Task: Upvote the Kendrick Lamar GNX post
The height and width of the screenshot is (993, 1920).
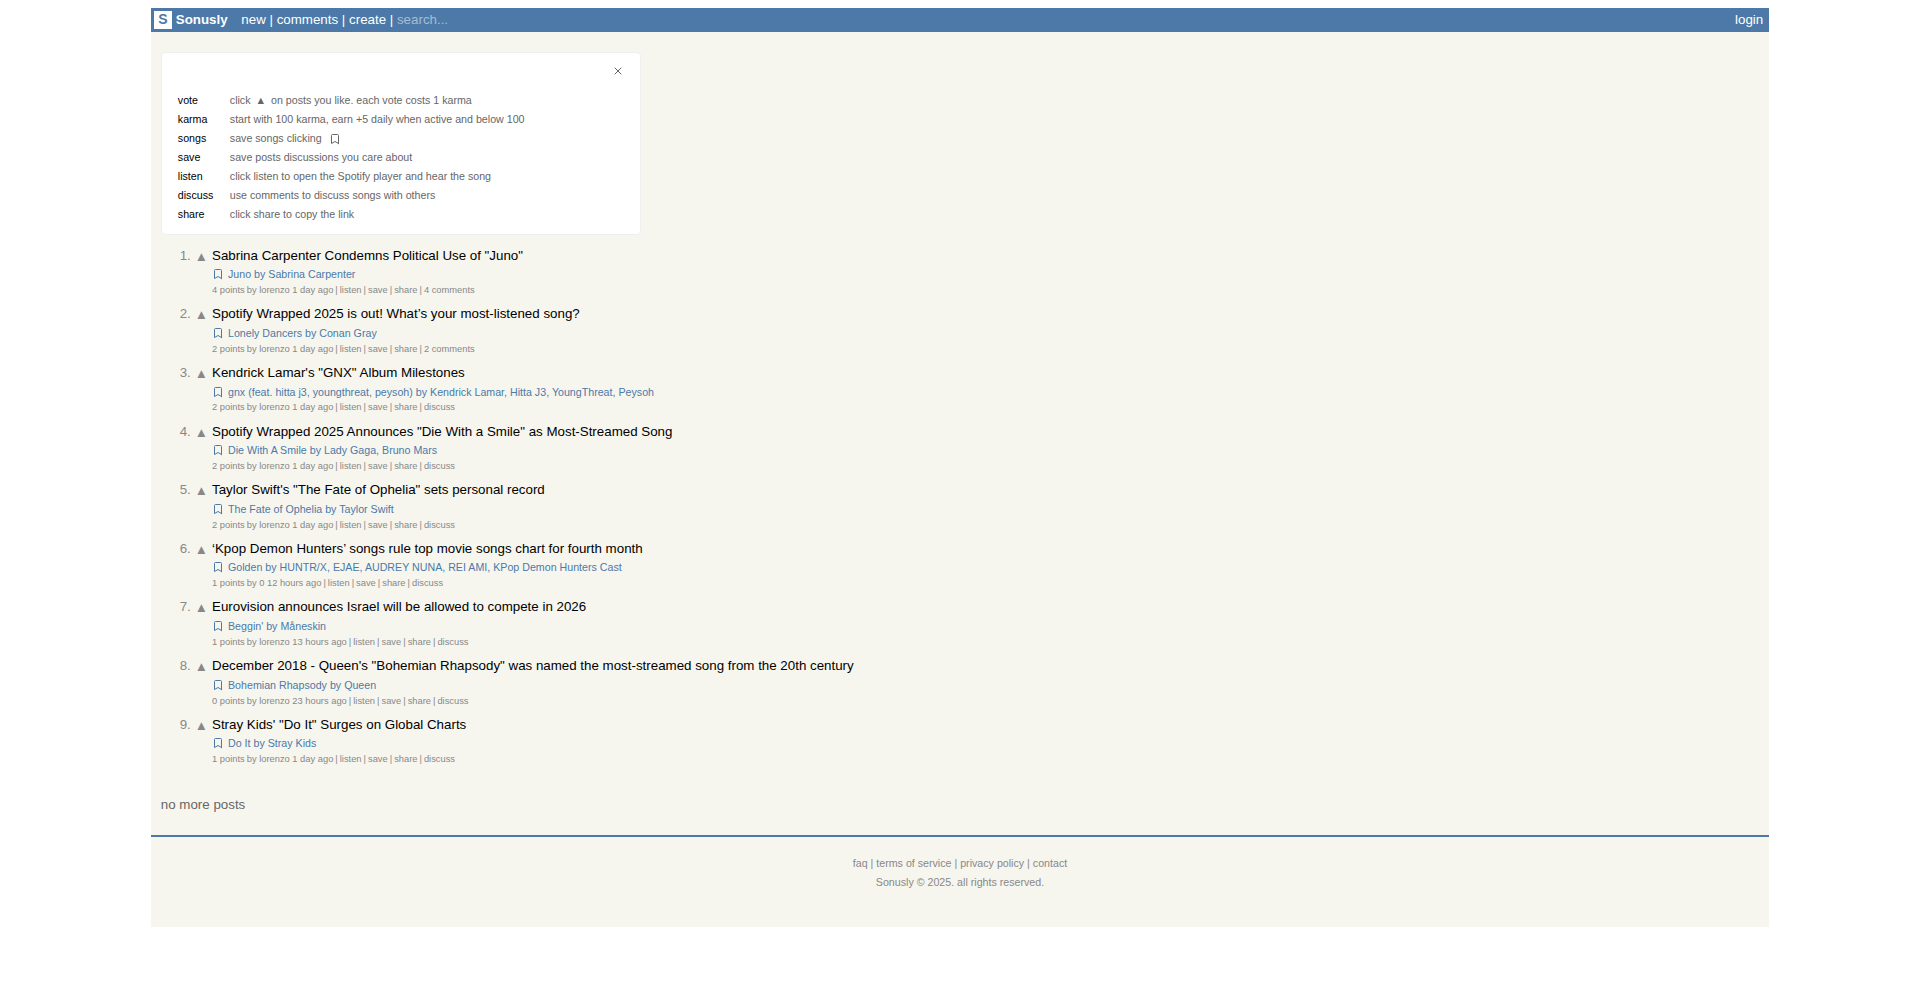Action: click(201, 374)
